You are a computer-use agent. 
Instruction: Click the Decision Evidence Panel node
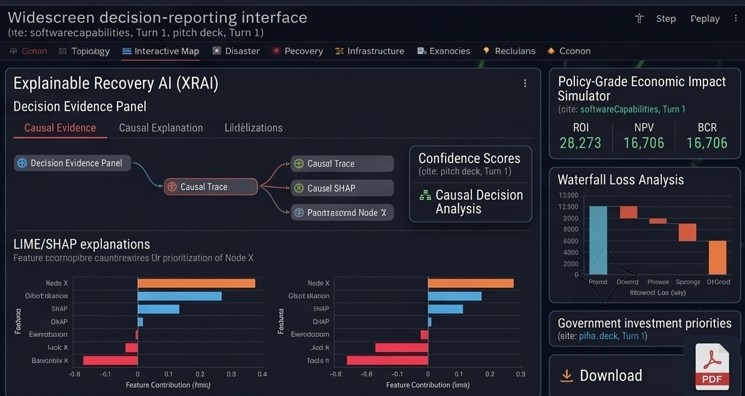[72, 163]
